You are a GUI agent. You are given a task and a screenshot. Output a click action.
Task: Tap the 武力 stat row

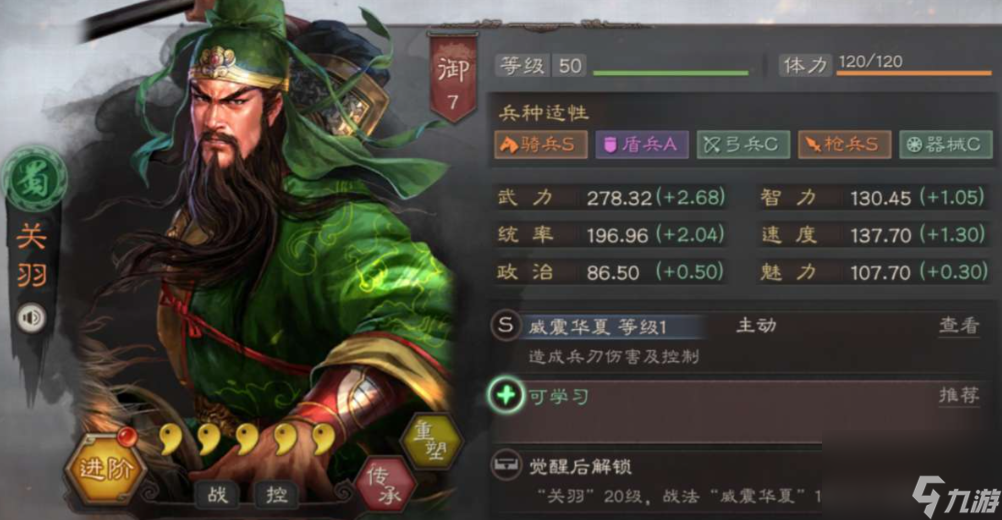pos(612,197)
